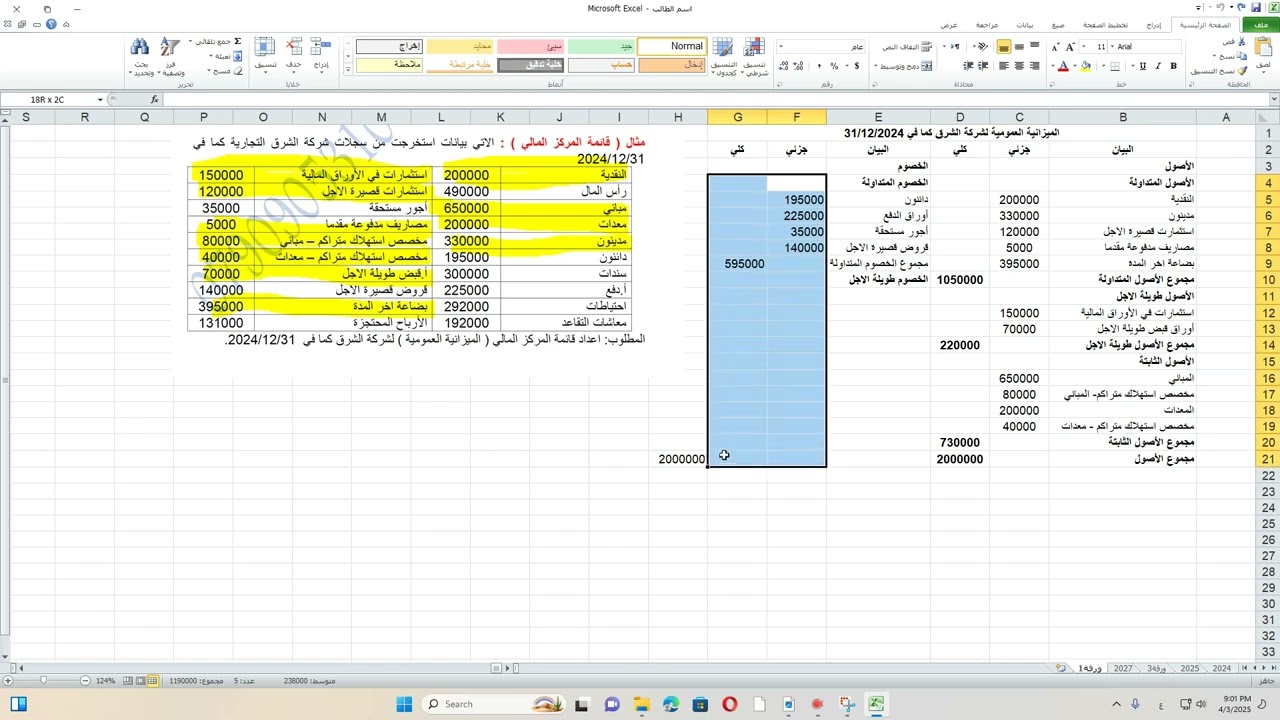The width and height of the screenshot is (1280, 720).
Task: Open the number format (عام) dropdown
Action: click(782, 47)
